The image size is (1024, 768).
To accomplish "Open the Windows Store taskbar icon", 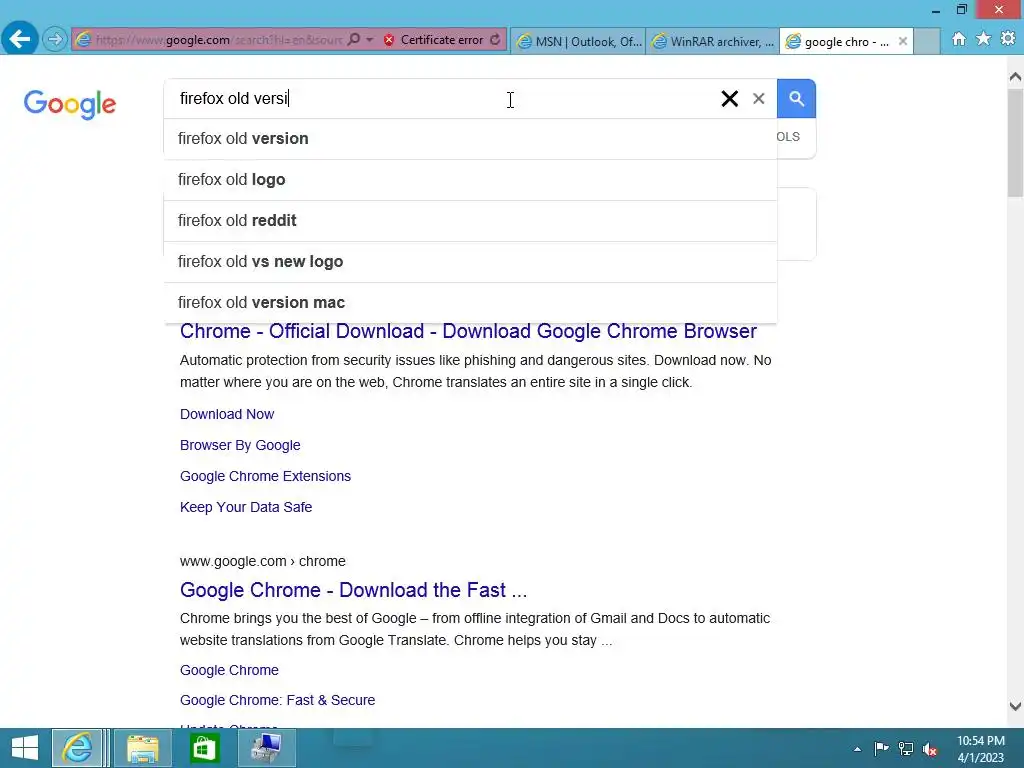I will tap(203, 748).
